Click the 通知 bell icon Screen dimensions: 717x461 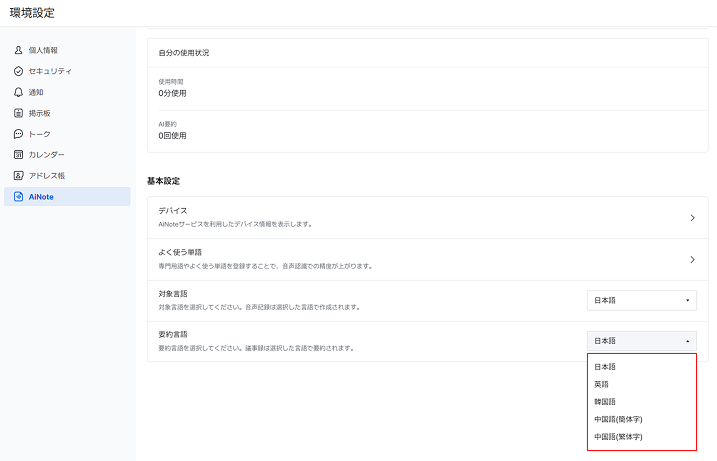pos(18,92)
